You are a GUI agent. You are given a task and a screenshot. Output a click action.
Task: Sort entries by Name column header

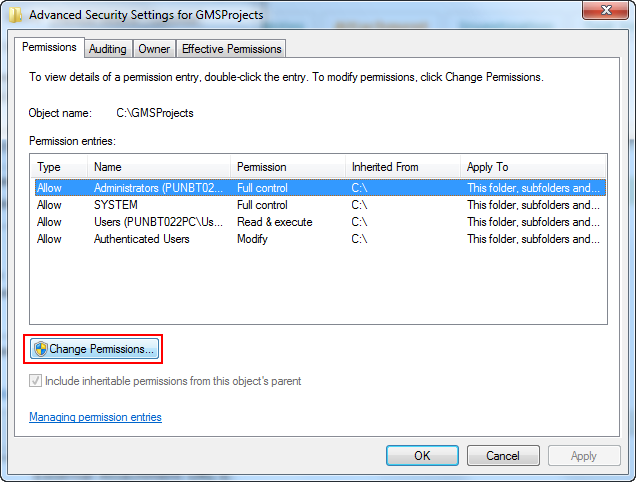click(x=159, y=167)
